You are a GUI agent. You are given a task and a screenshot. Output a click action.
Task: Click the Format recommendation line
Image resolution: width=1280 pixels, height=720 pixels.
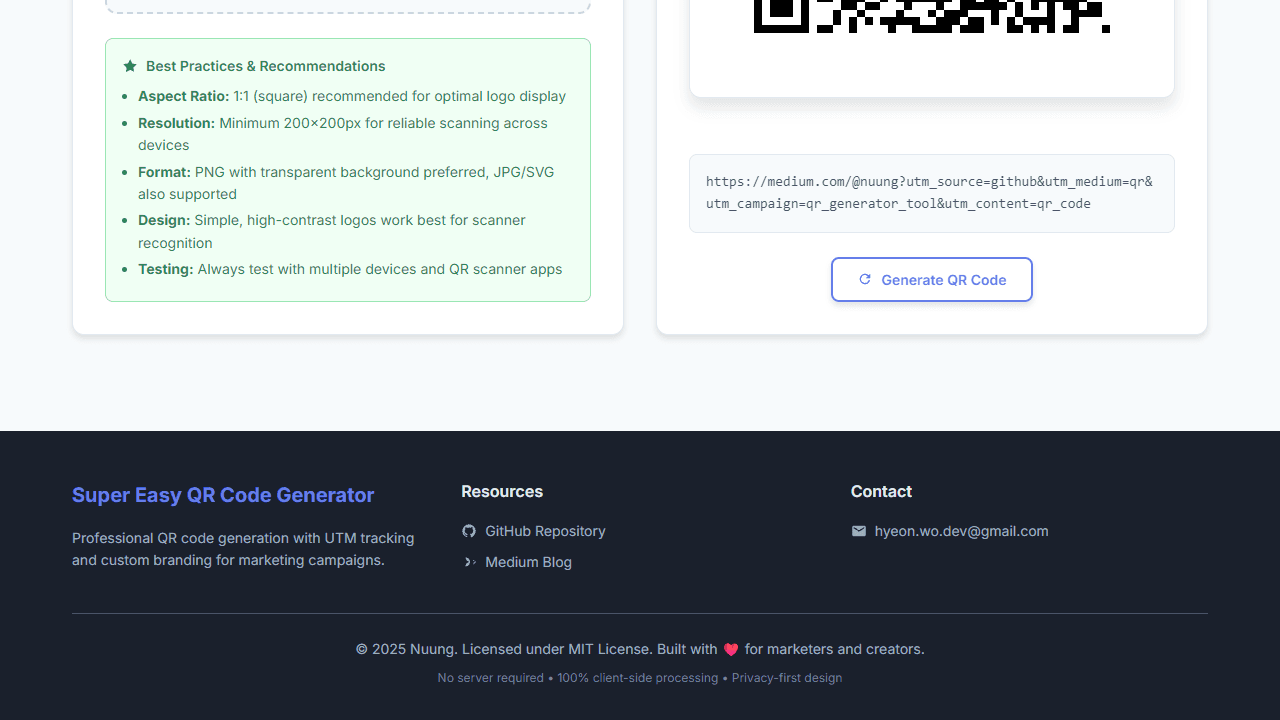tap(346, 183)
